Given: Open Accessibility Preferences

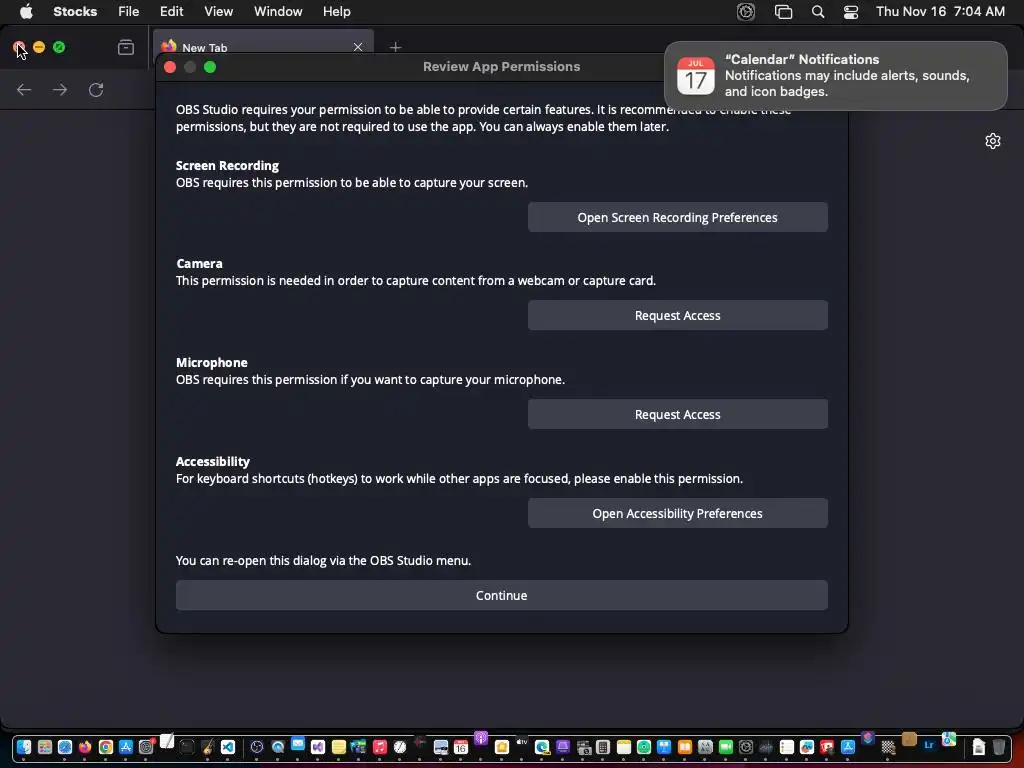Looking at the screenshot, I should [677, 514].
